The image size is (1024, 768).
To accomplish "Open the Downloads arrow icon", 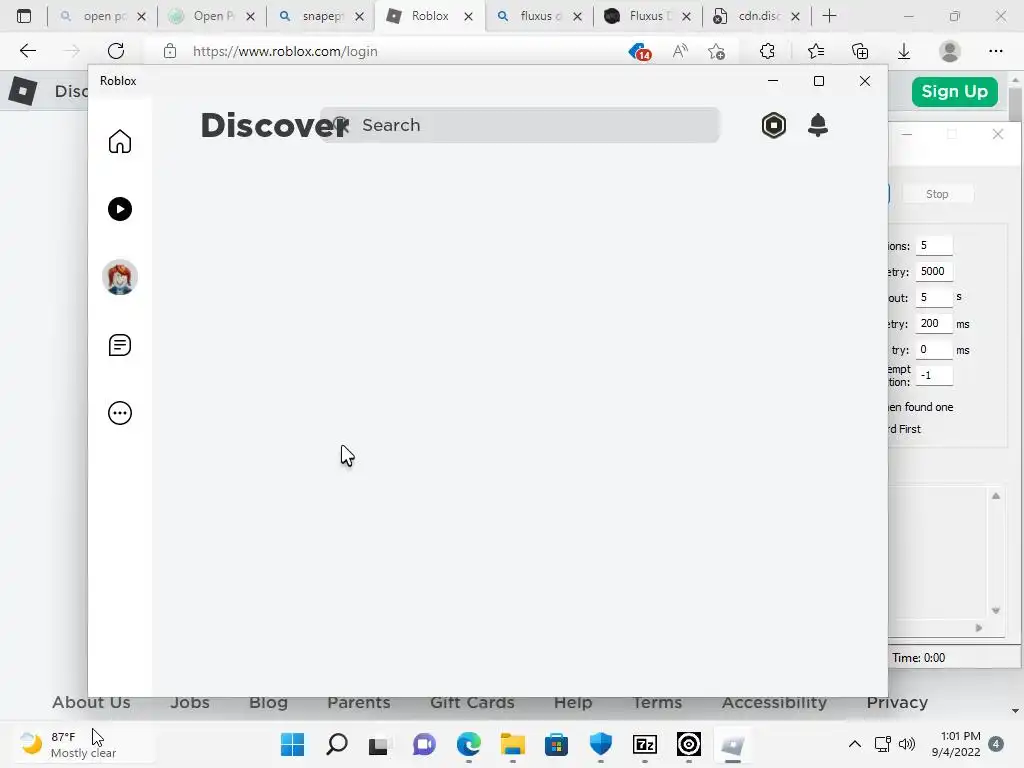I will tap(904, 51).
